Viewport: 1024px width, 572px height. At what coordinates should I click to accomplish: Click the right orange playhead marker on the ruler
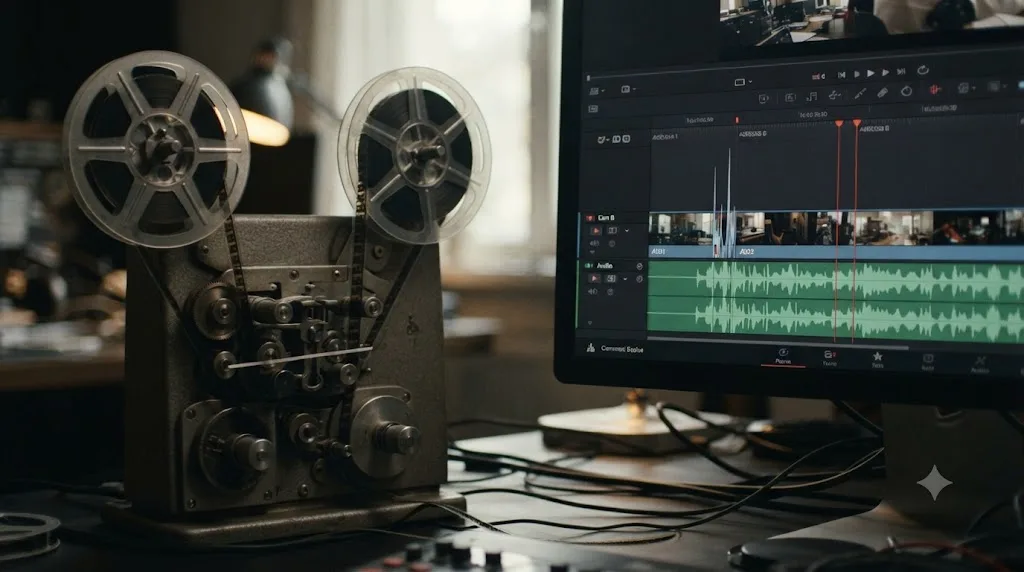[856, 123]
